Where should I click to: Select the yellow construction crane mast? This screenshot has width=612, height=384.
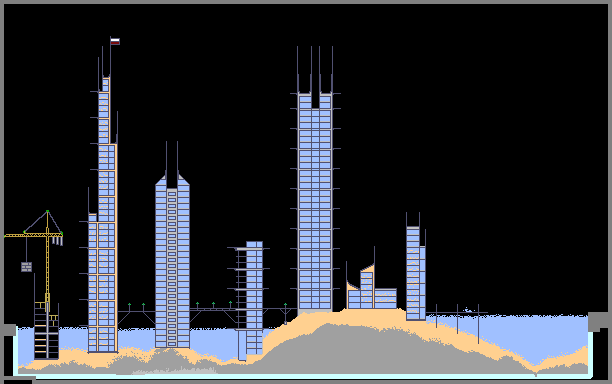48,261
